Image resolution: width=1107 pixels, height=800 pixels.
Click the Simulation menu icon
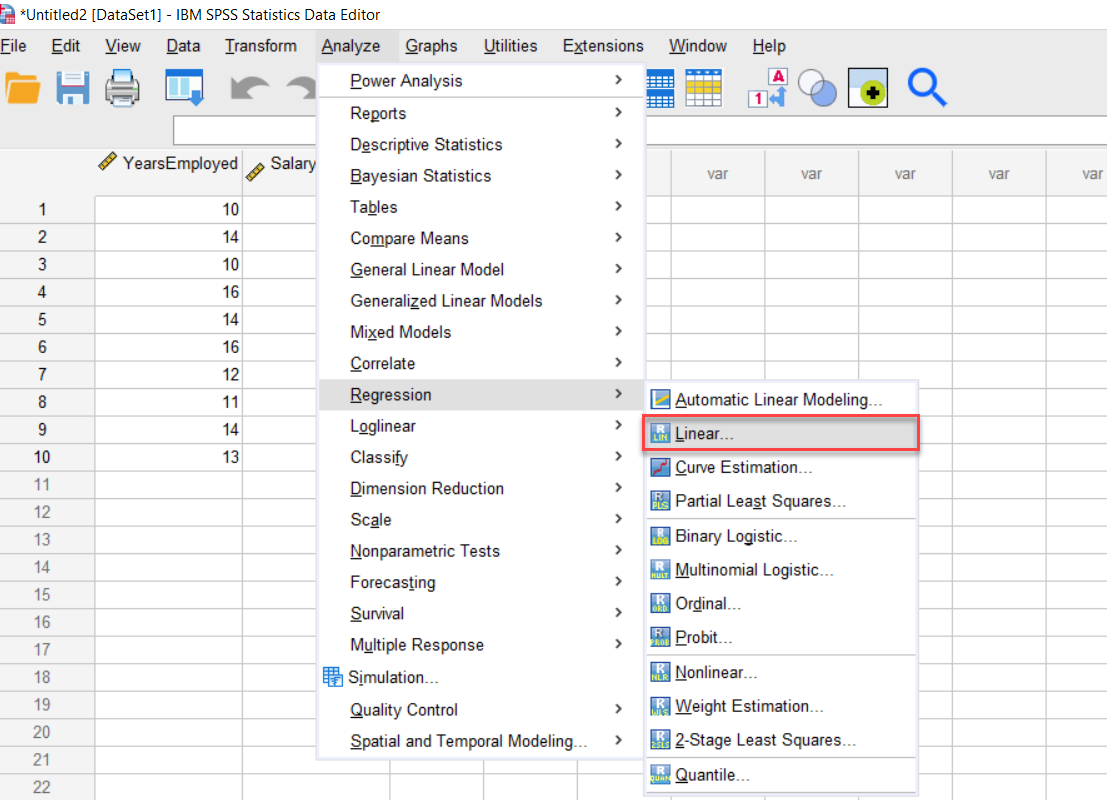(x=333, y=677)
